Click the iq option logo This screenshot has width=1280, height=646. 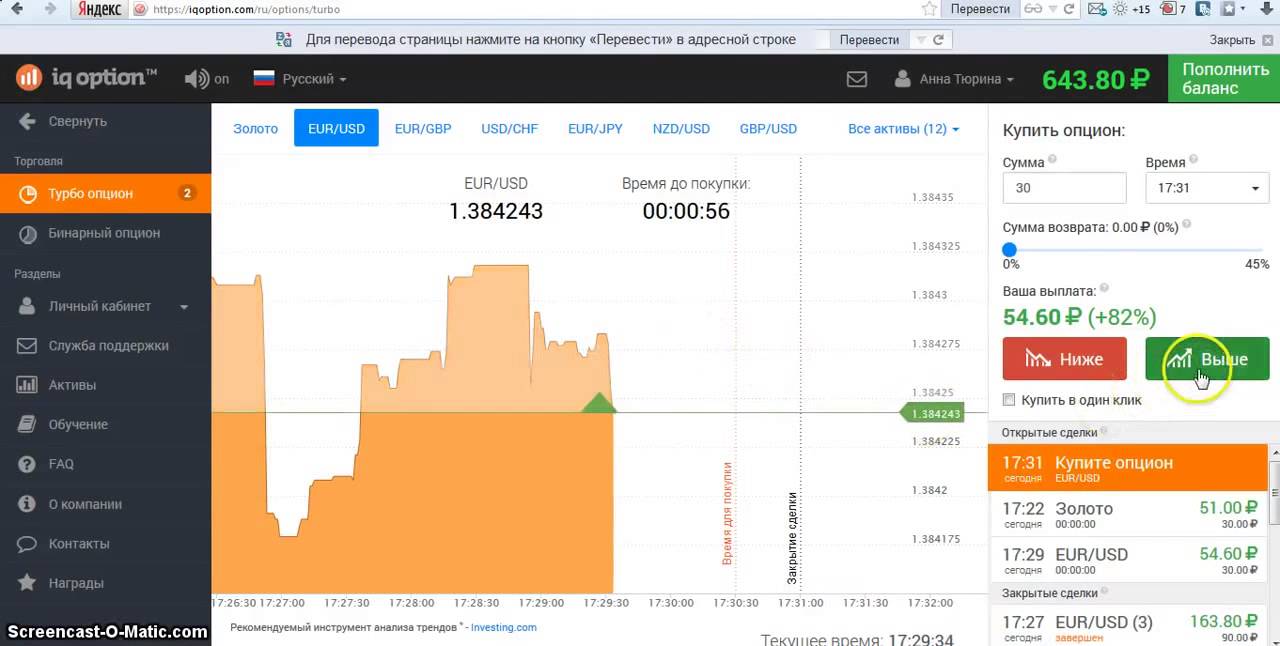(x=86, y=78)
